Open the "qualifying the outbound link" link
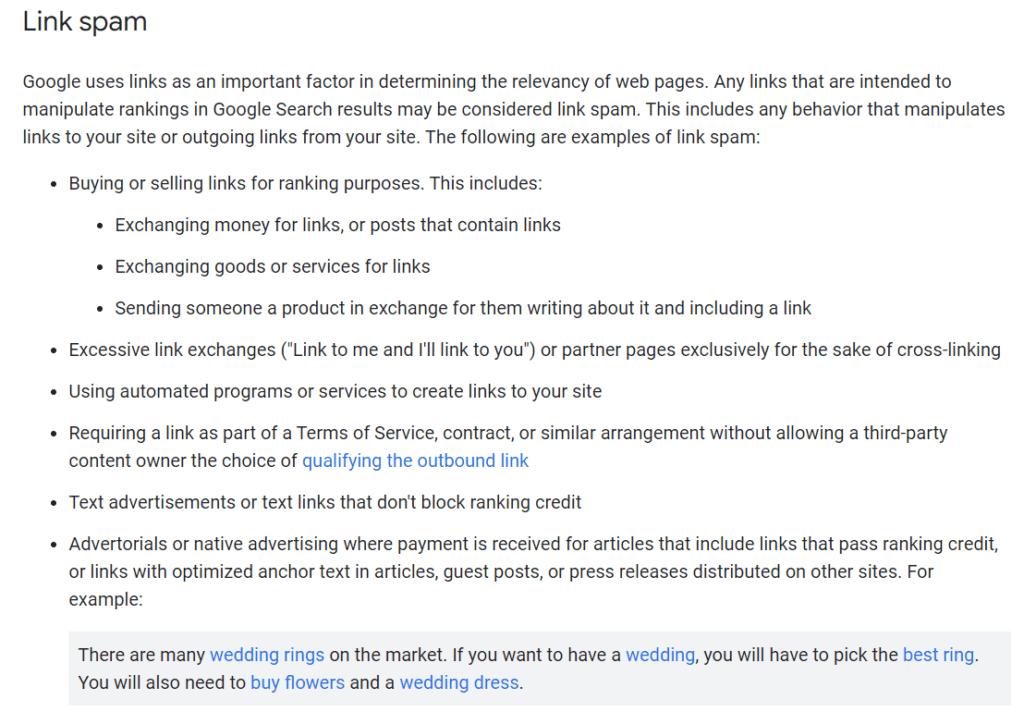 coord(415,461)
